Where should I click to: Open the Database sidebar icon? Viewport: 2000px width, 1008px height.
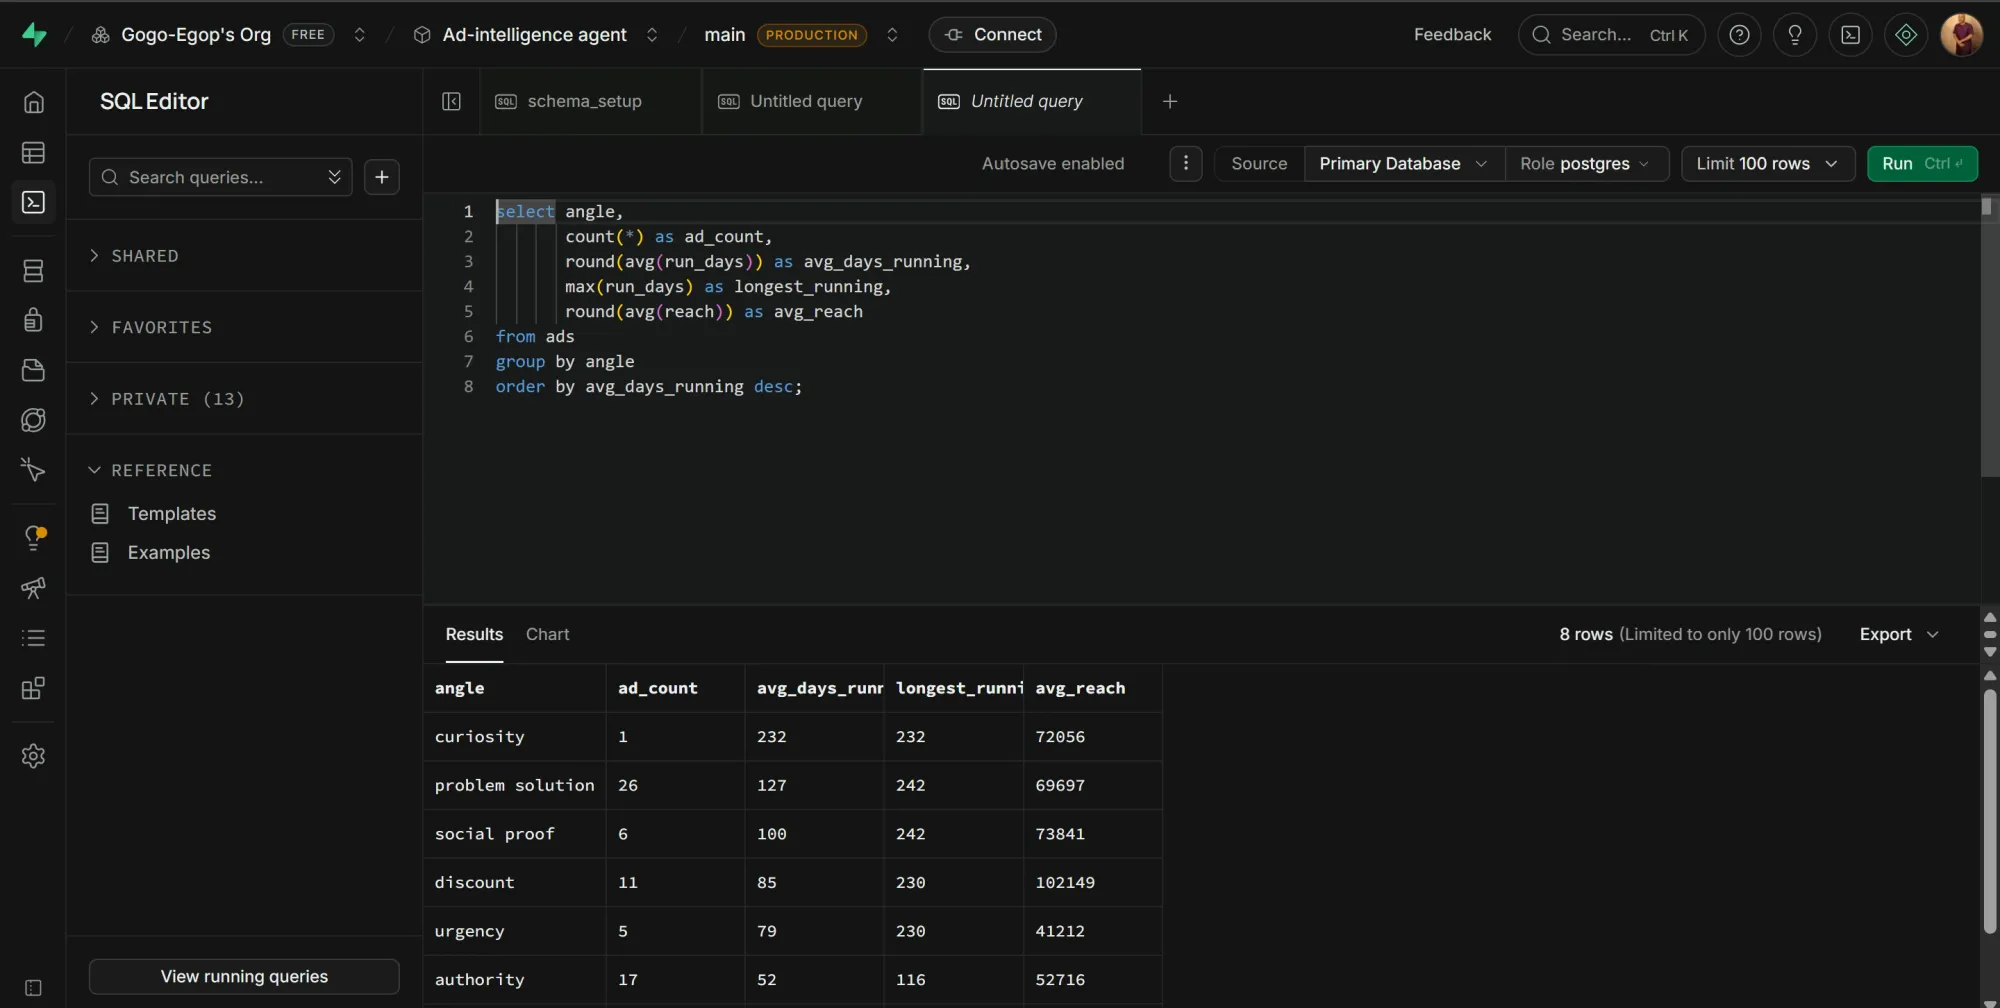(34, 271)
